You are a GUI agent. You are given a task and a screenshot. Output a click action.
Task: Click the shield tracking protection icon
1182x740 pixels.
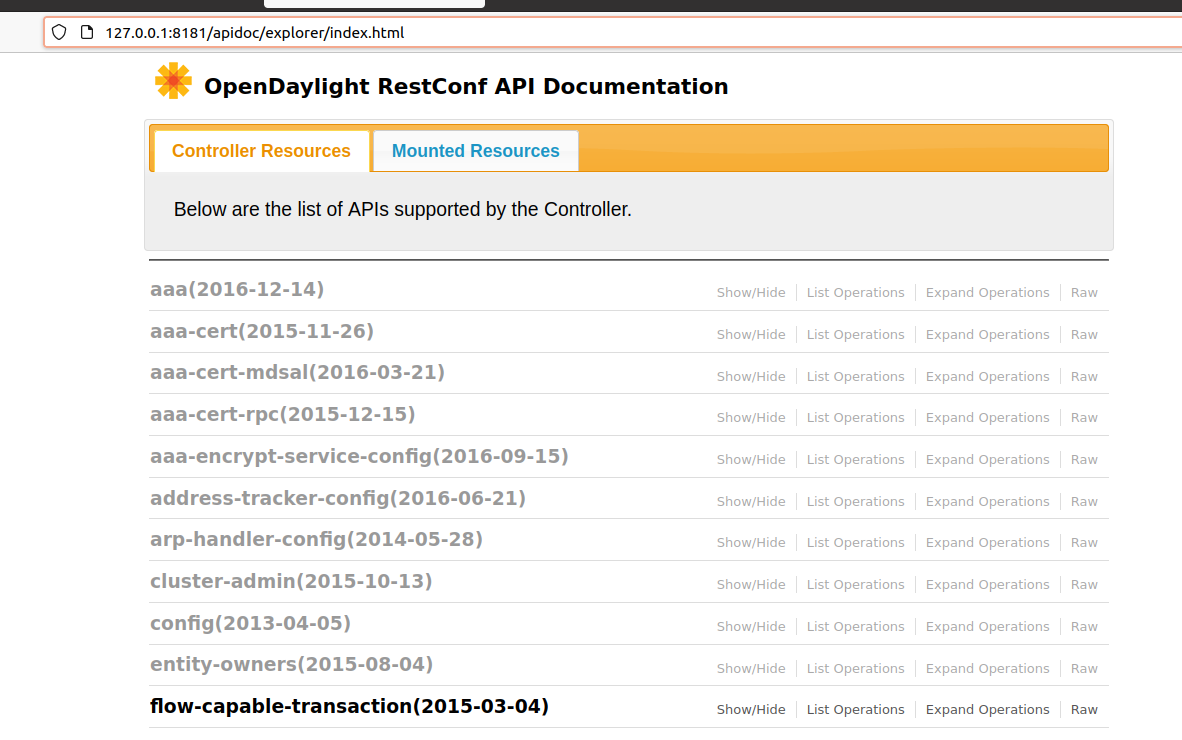pos(59,32)
